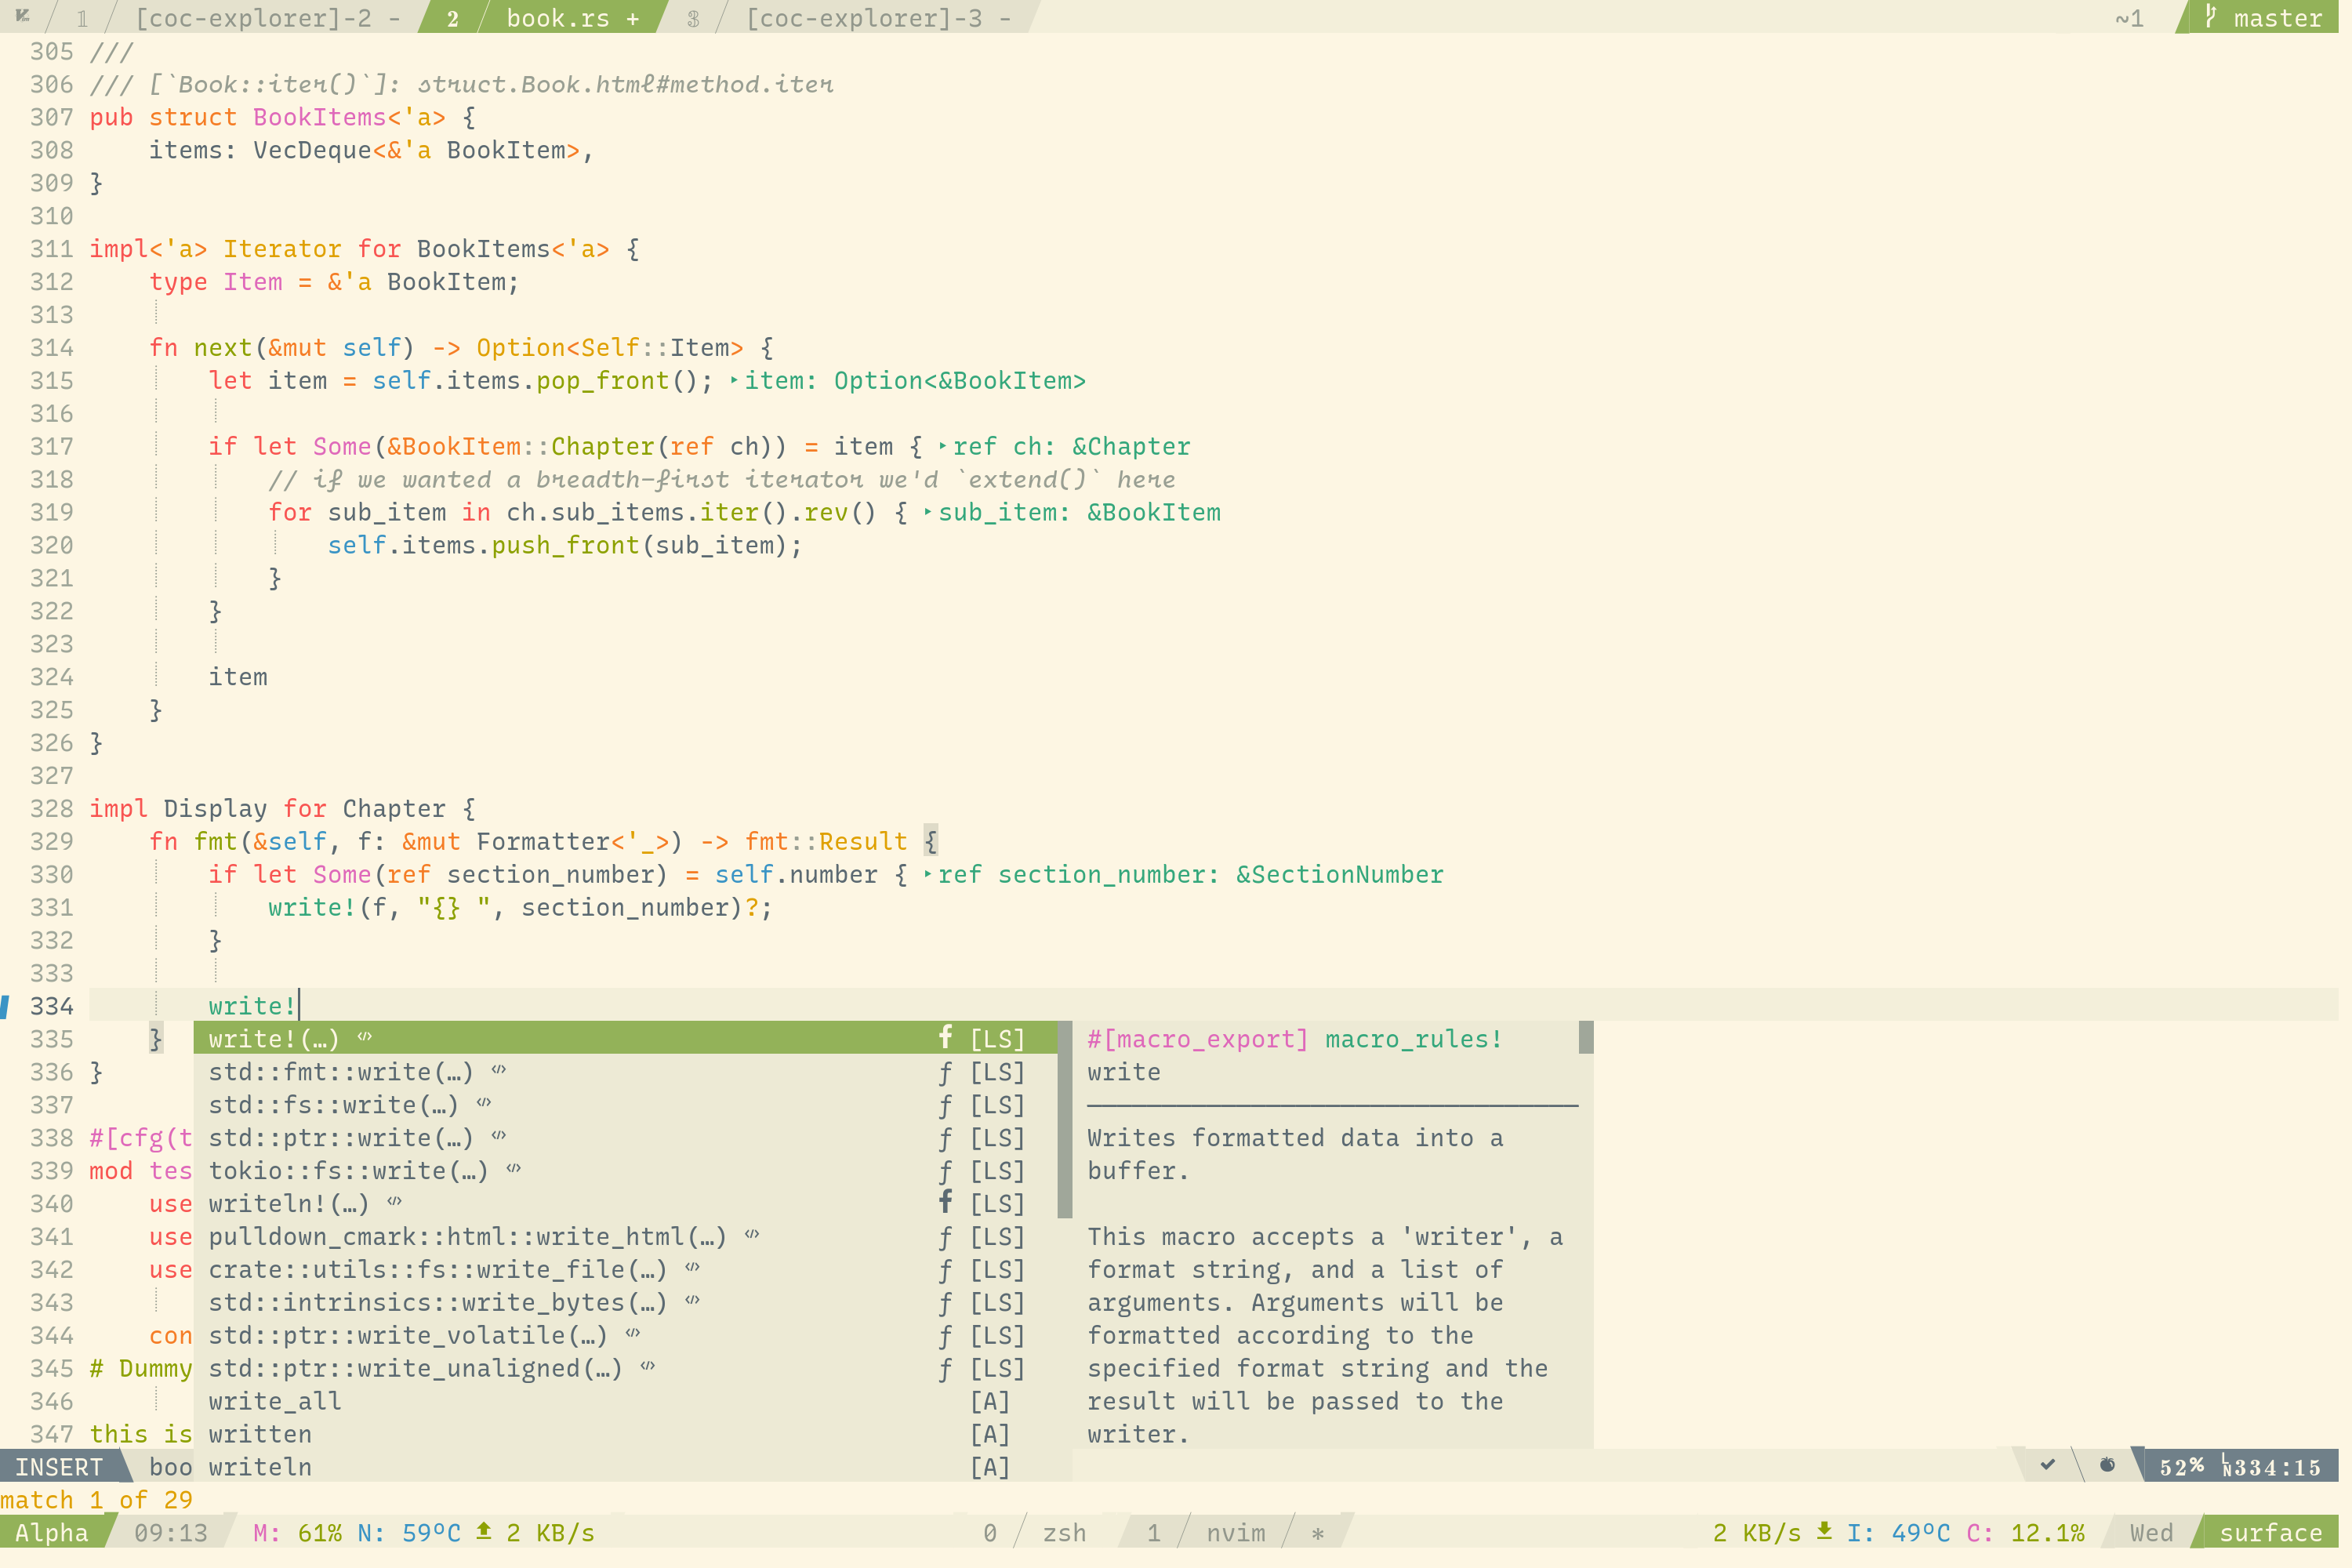Select the pulldown_cmark write_html completion
2352x1568 pixels.
click(466, 1237)
